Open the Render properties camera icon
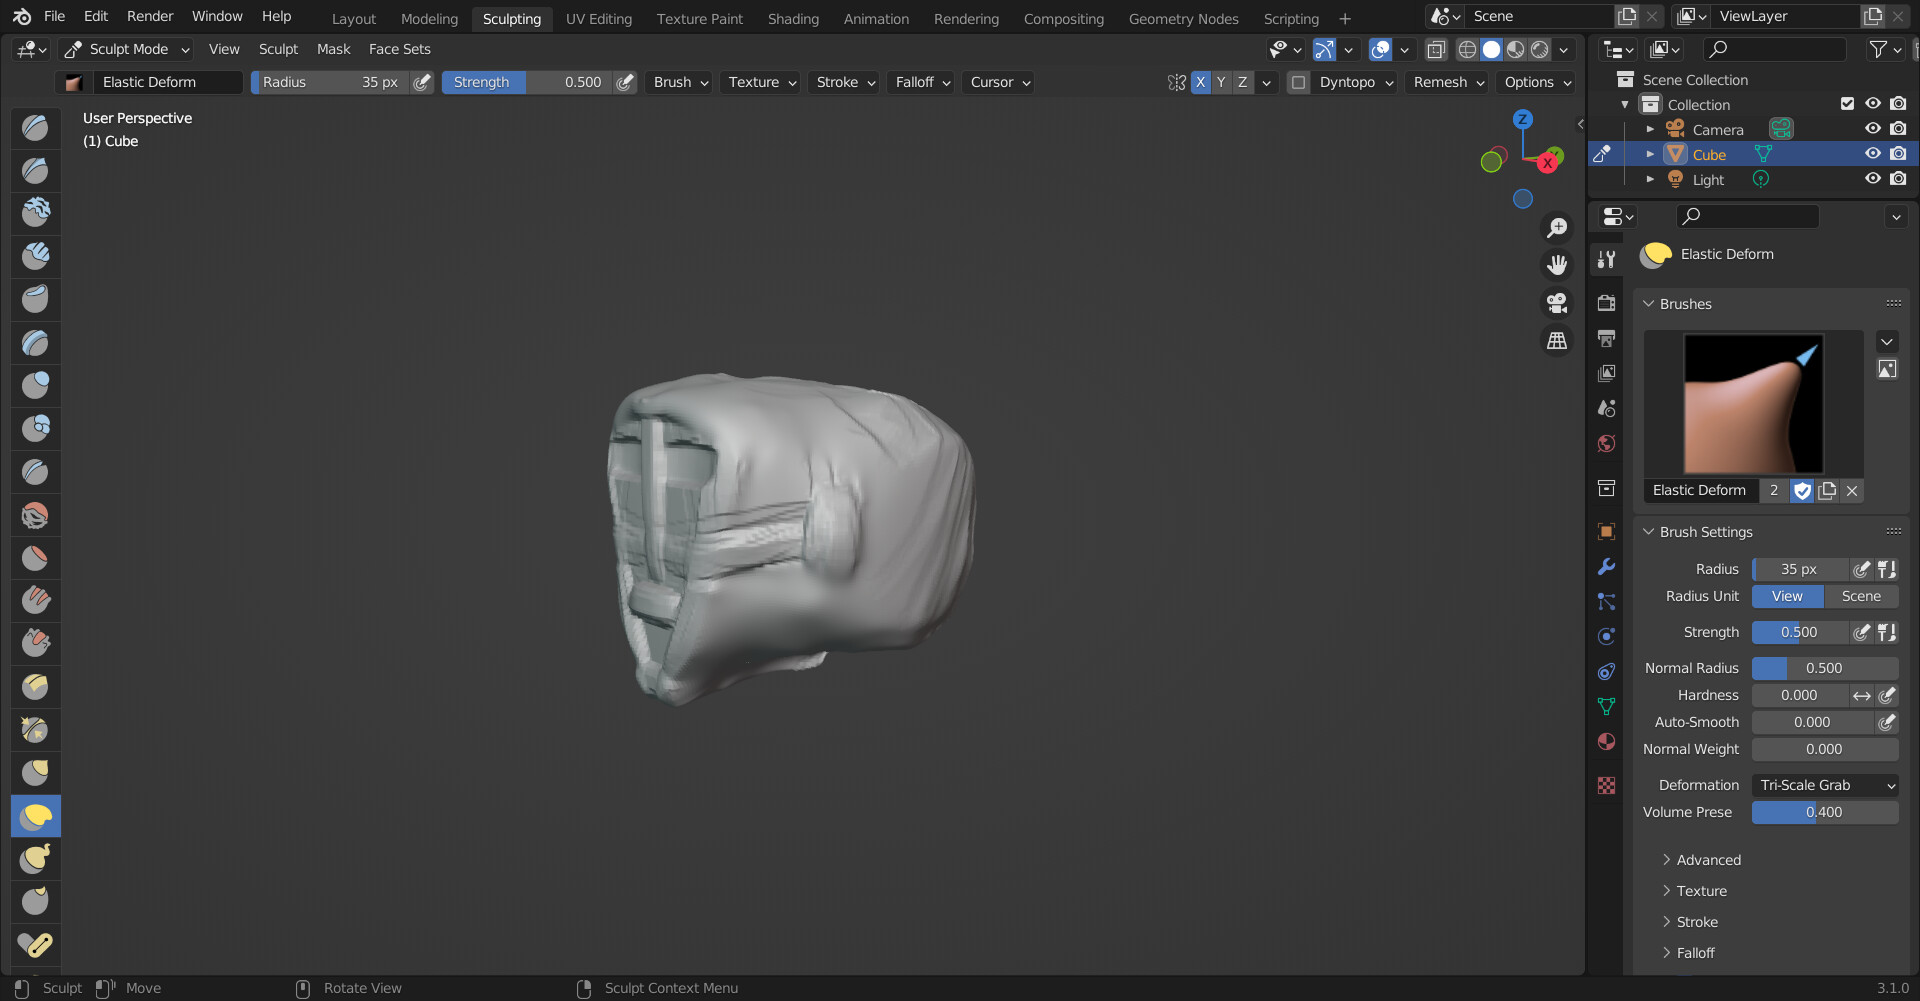The image size is (1920, 1001). [1606, 304]
